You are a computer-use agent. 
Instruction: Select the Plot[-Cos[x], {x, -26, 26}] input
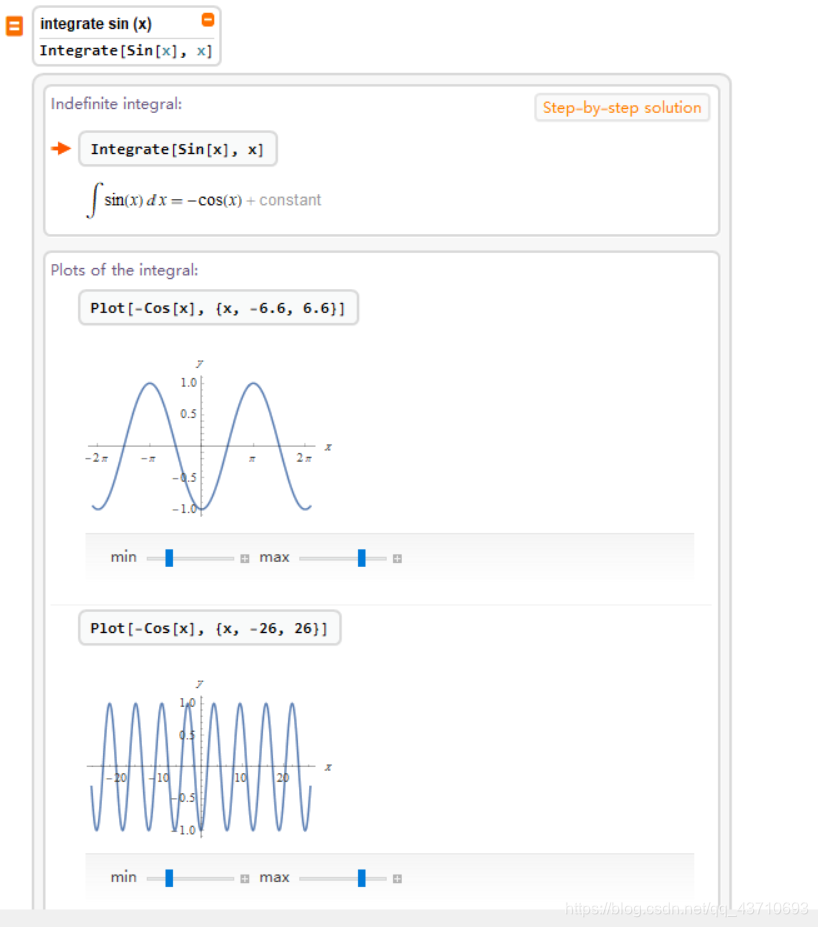tap(209, 628)
